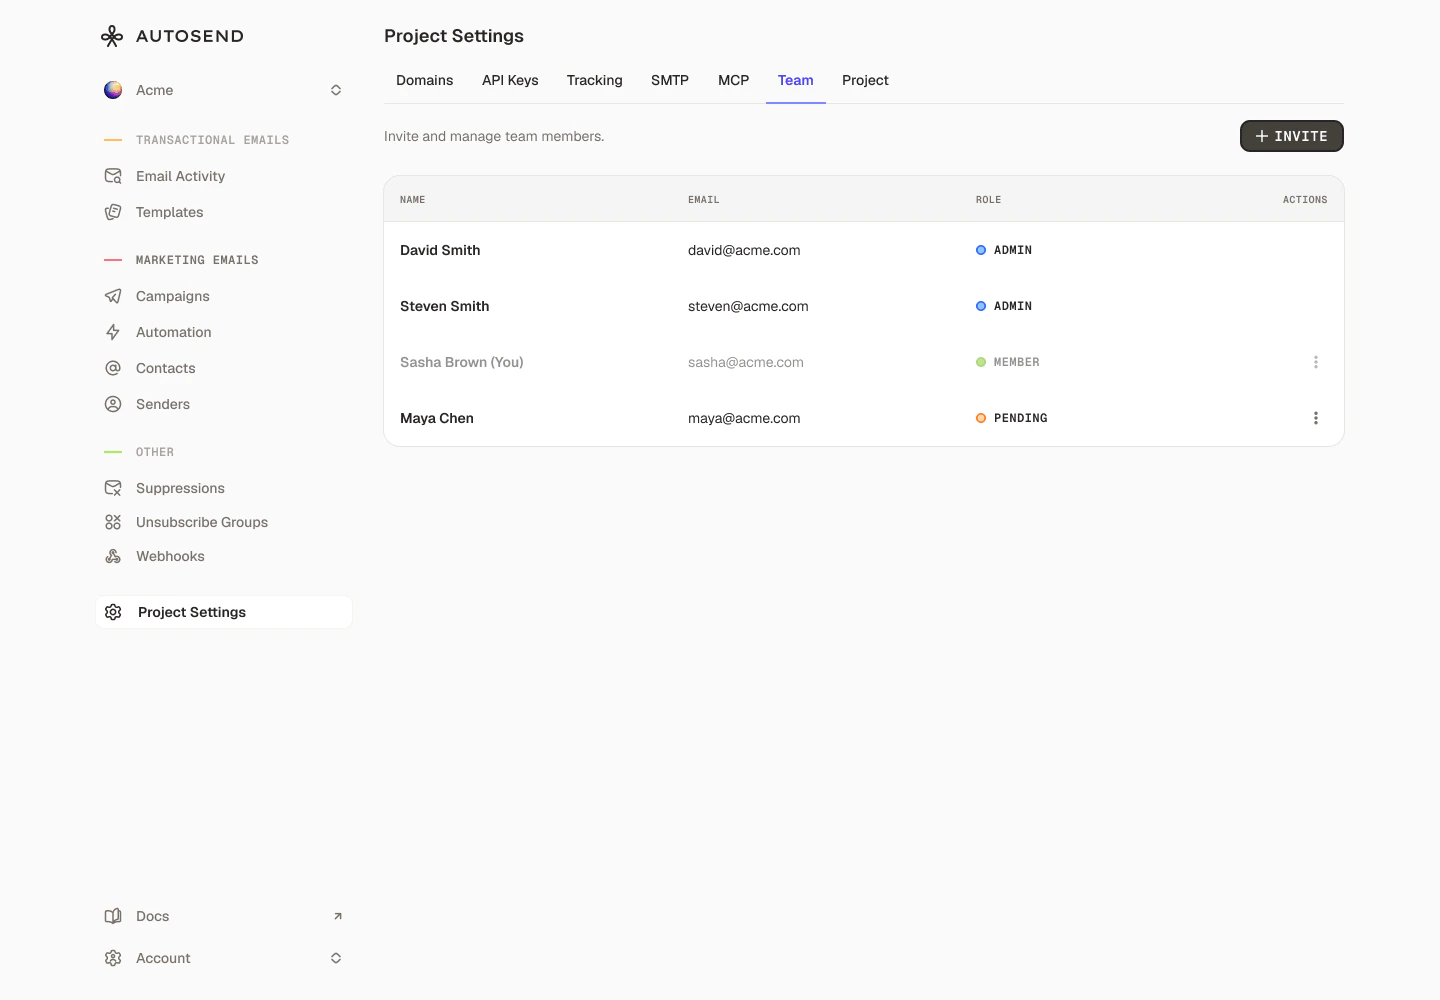Open actions menu for Sasha Brown
1440x1000 pixels.
click(x=1316, y=362)
